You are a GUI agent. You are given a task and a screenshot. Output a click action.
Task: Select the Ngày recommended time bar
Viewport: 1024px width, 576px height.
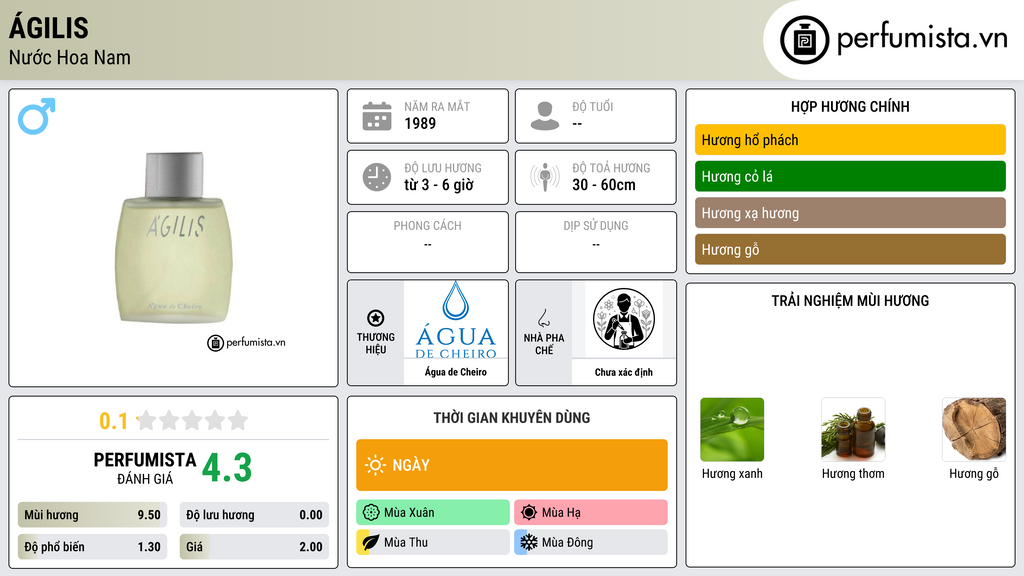coord(512,465)
